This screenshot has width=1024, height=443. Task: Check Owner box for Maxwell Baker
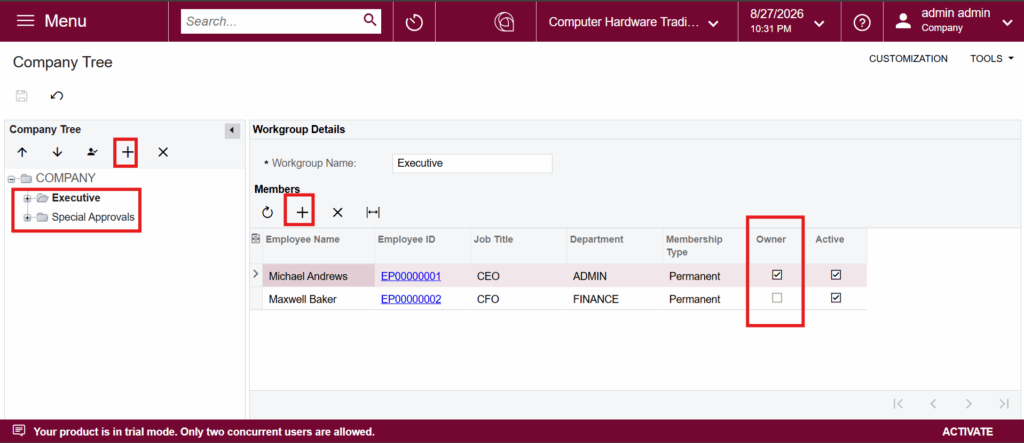776,298
